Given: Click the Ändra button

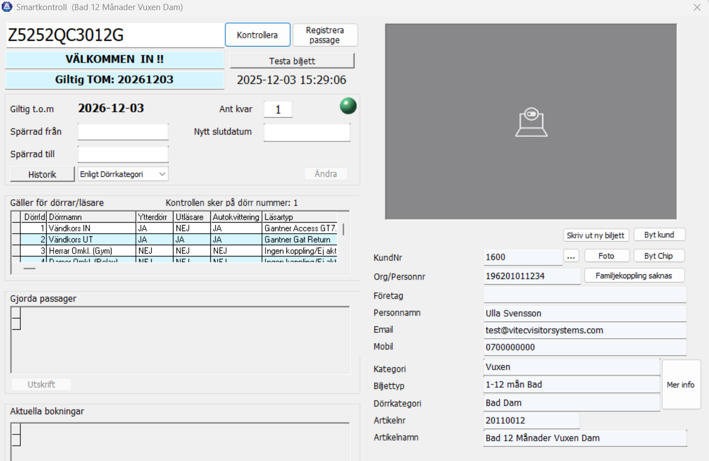Looking at the screenshot, I should 326,174.
